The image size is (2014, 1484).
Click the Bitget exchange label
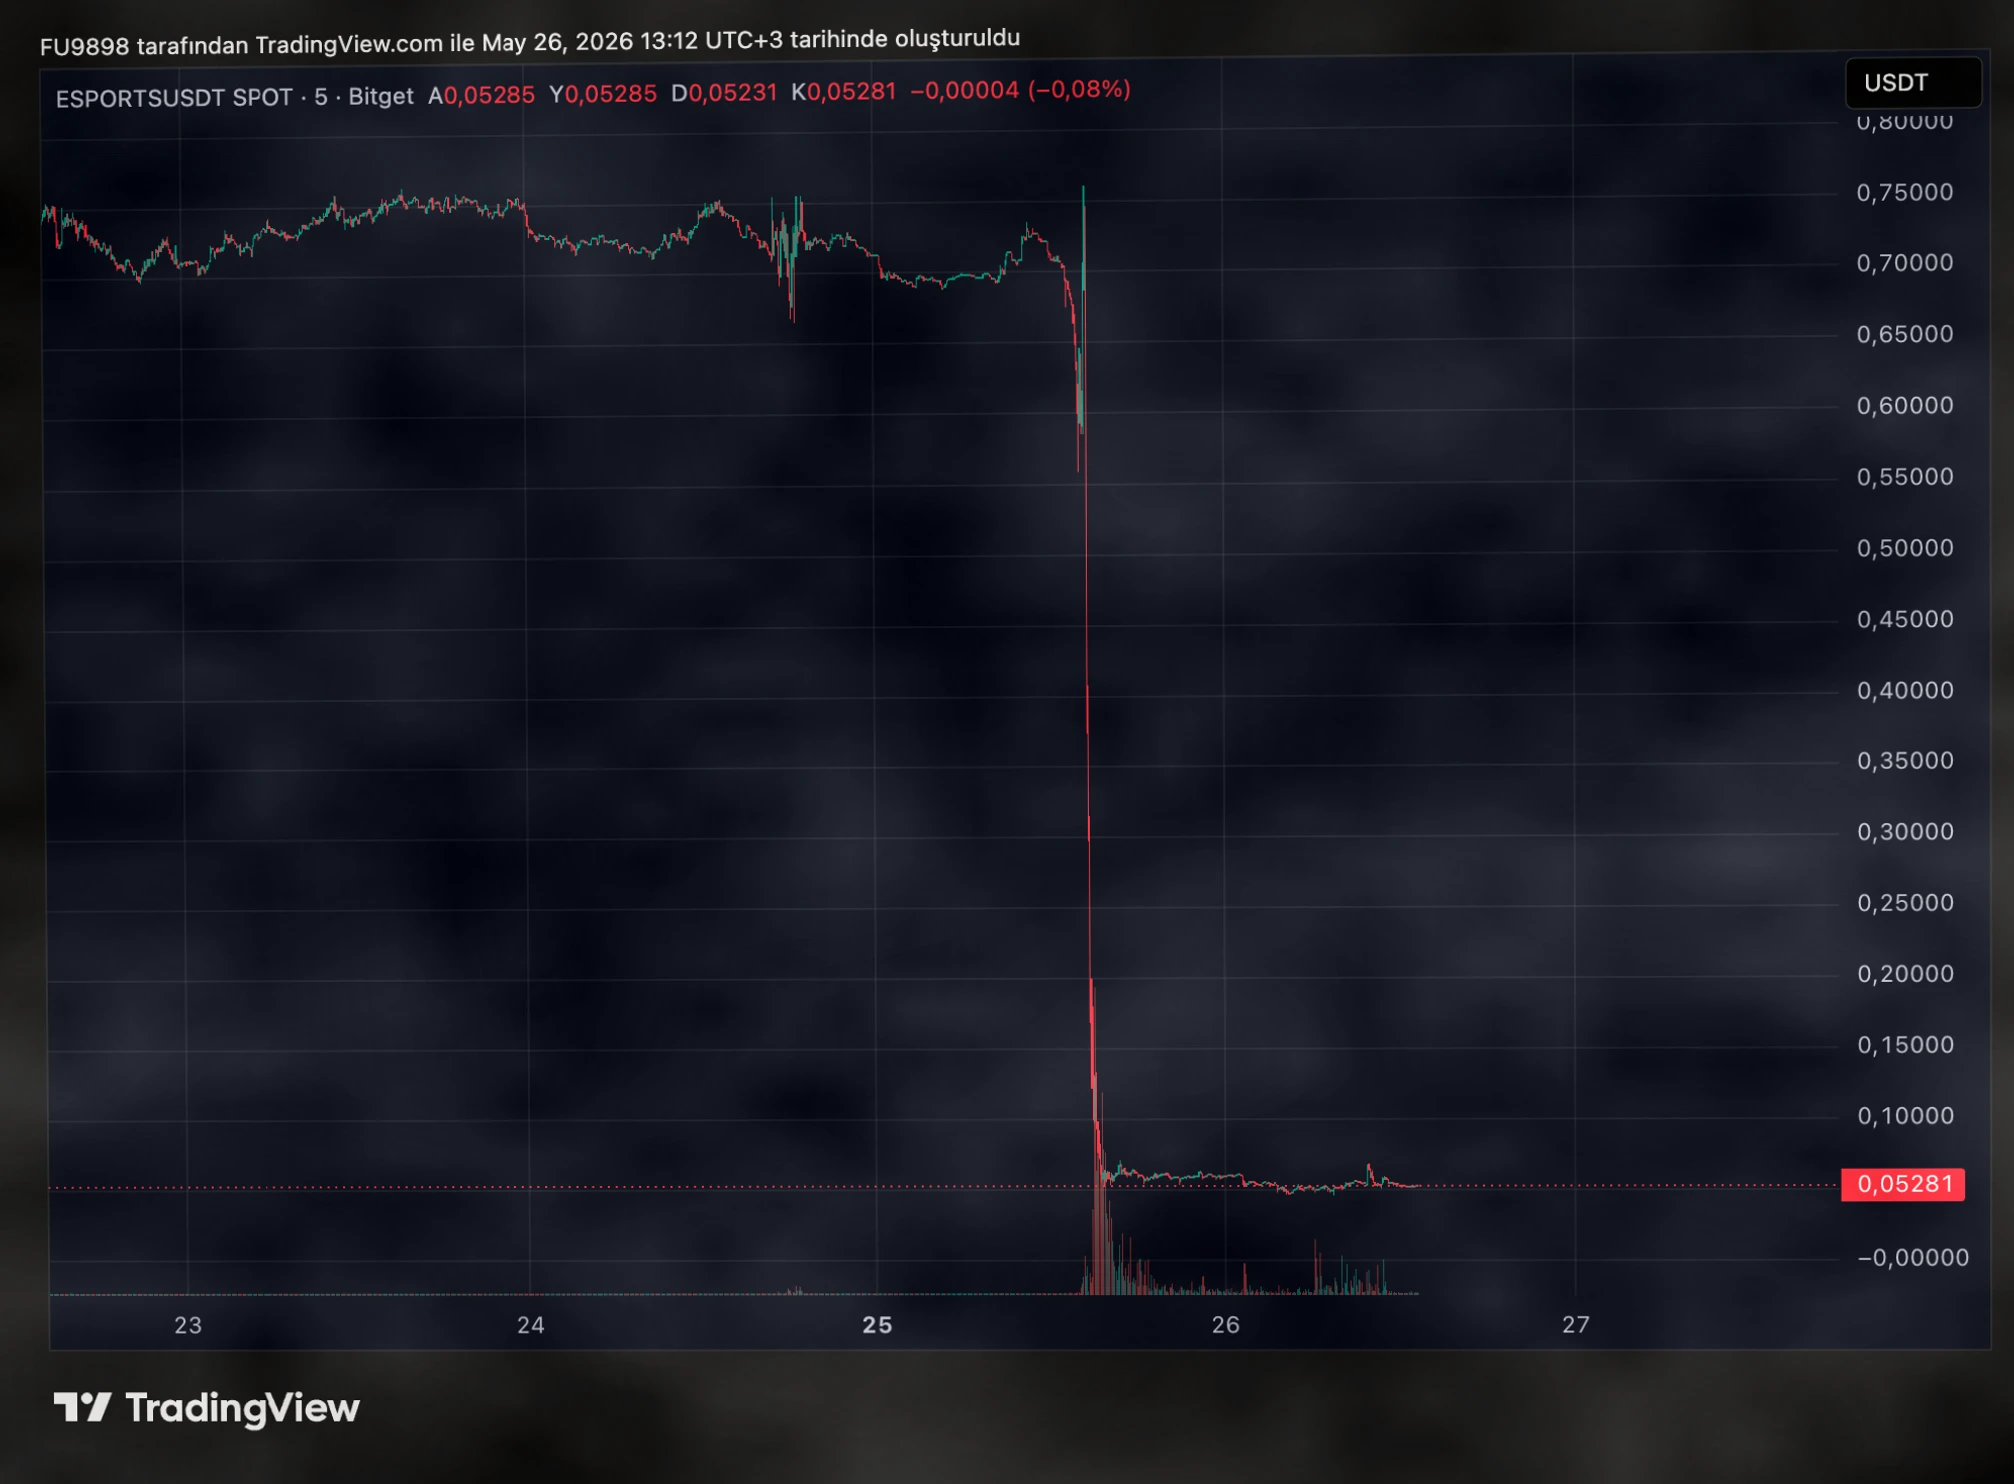click(381, 97)
